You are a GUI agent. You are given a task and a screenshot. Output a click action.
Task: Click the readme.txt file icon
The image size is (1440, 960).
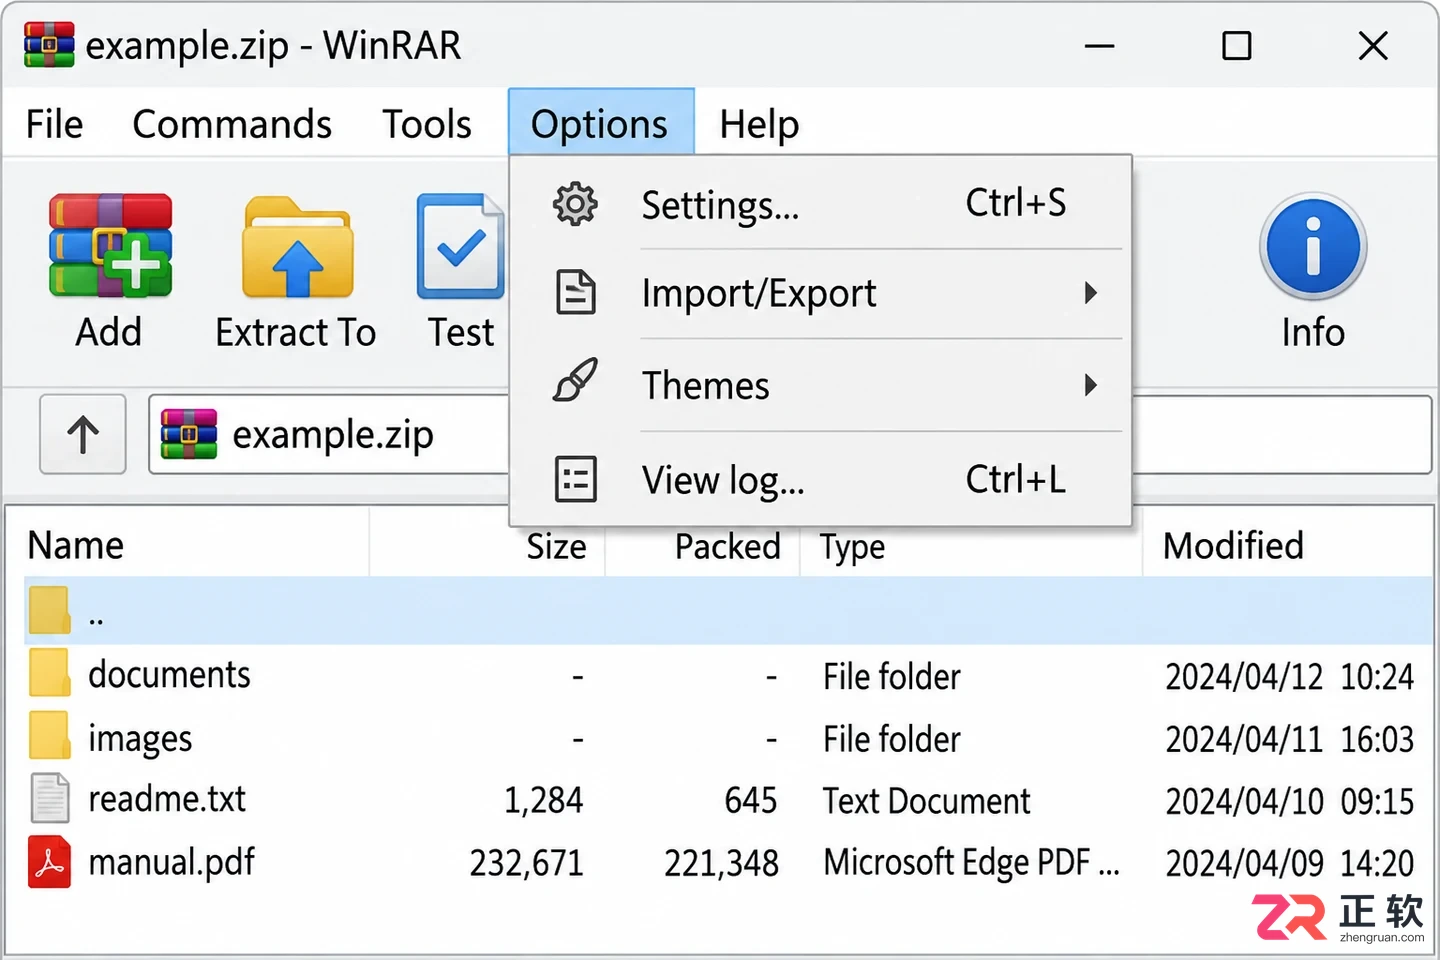[49, 798]
